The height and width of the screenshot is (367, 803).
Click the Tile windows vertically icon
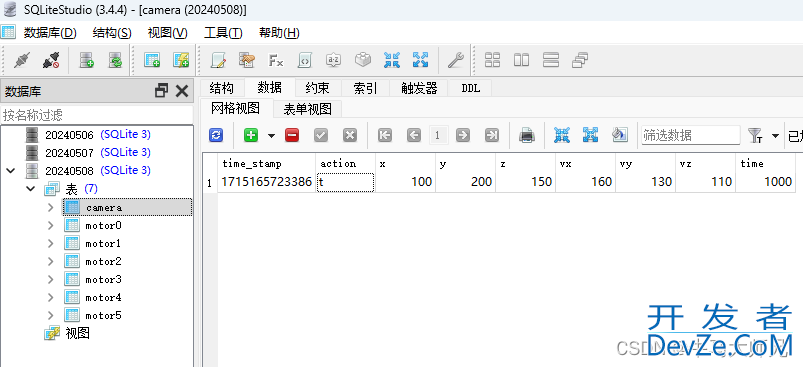[x=551, y=60]
